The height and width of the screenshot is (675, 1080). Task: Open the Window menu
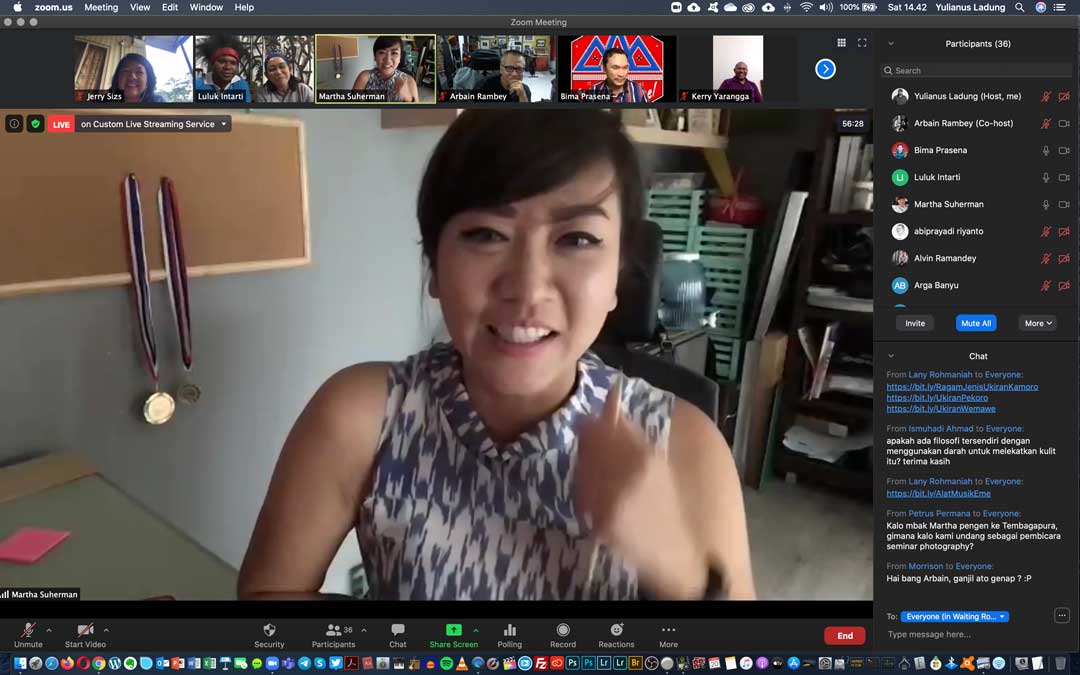coord(206,7)
